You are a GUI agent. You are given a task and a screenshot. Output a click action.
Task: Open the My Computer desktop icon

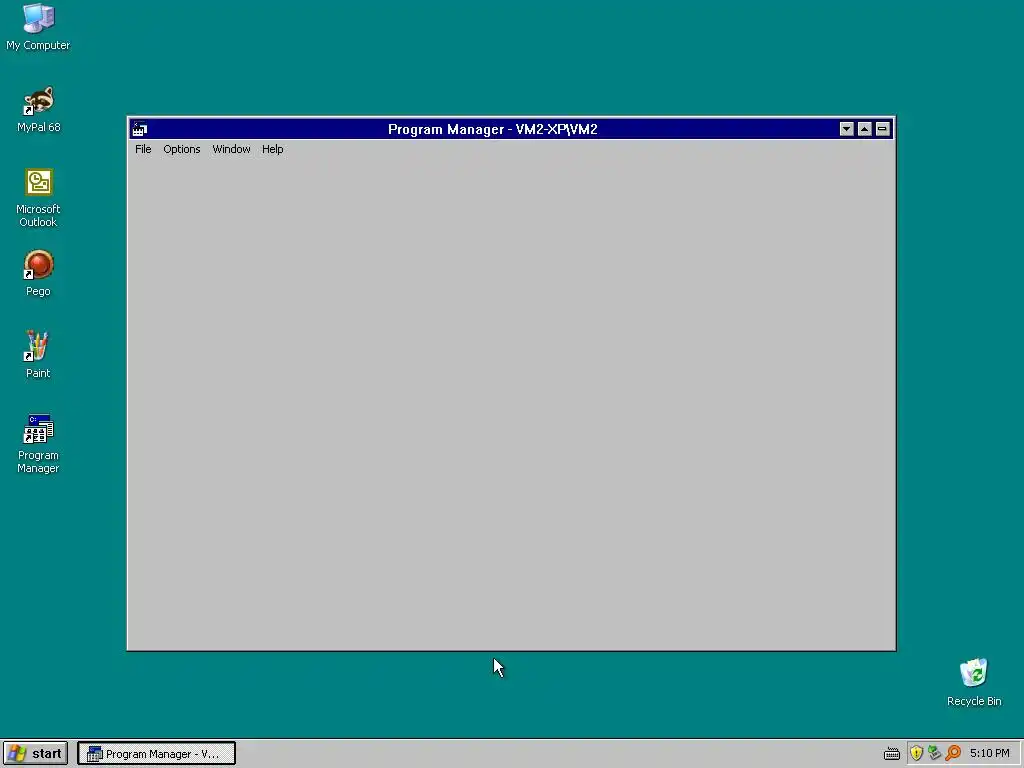click(x=38, y=27)
